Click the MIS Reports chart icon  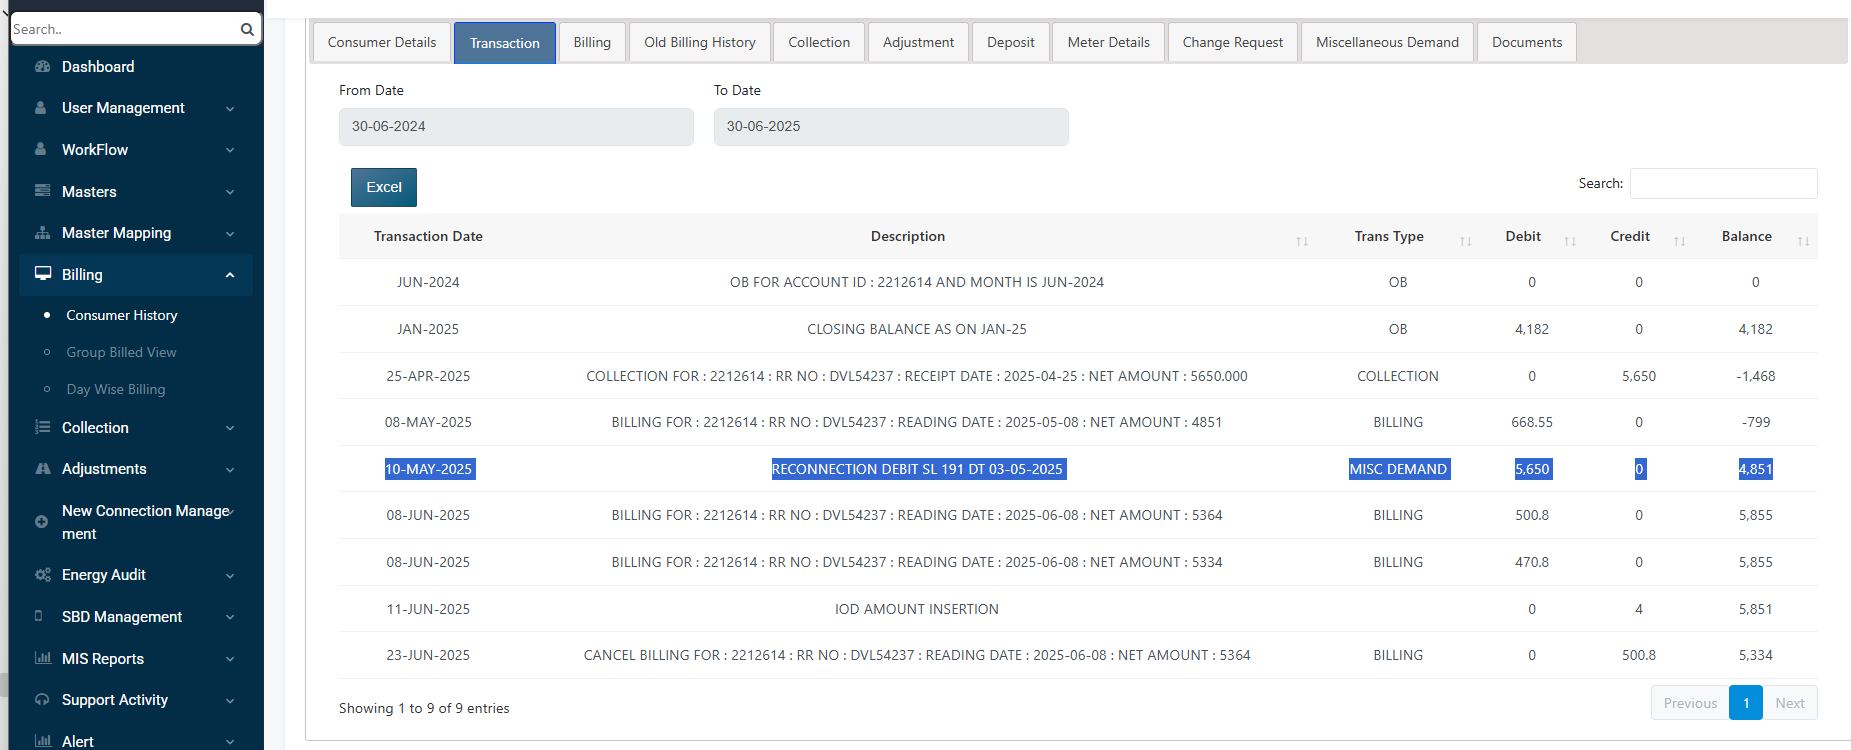click(42, 659)
